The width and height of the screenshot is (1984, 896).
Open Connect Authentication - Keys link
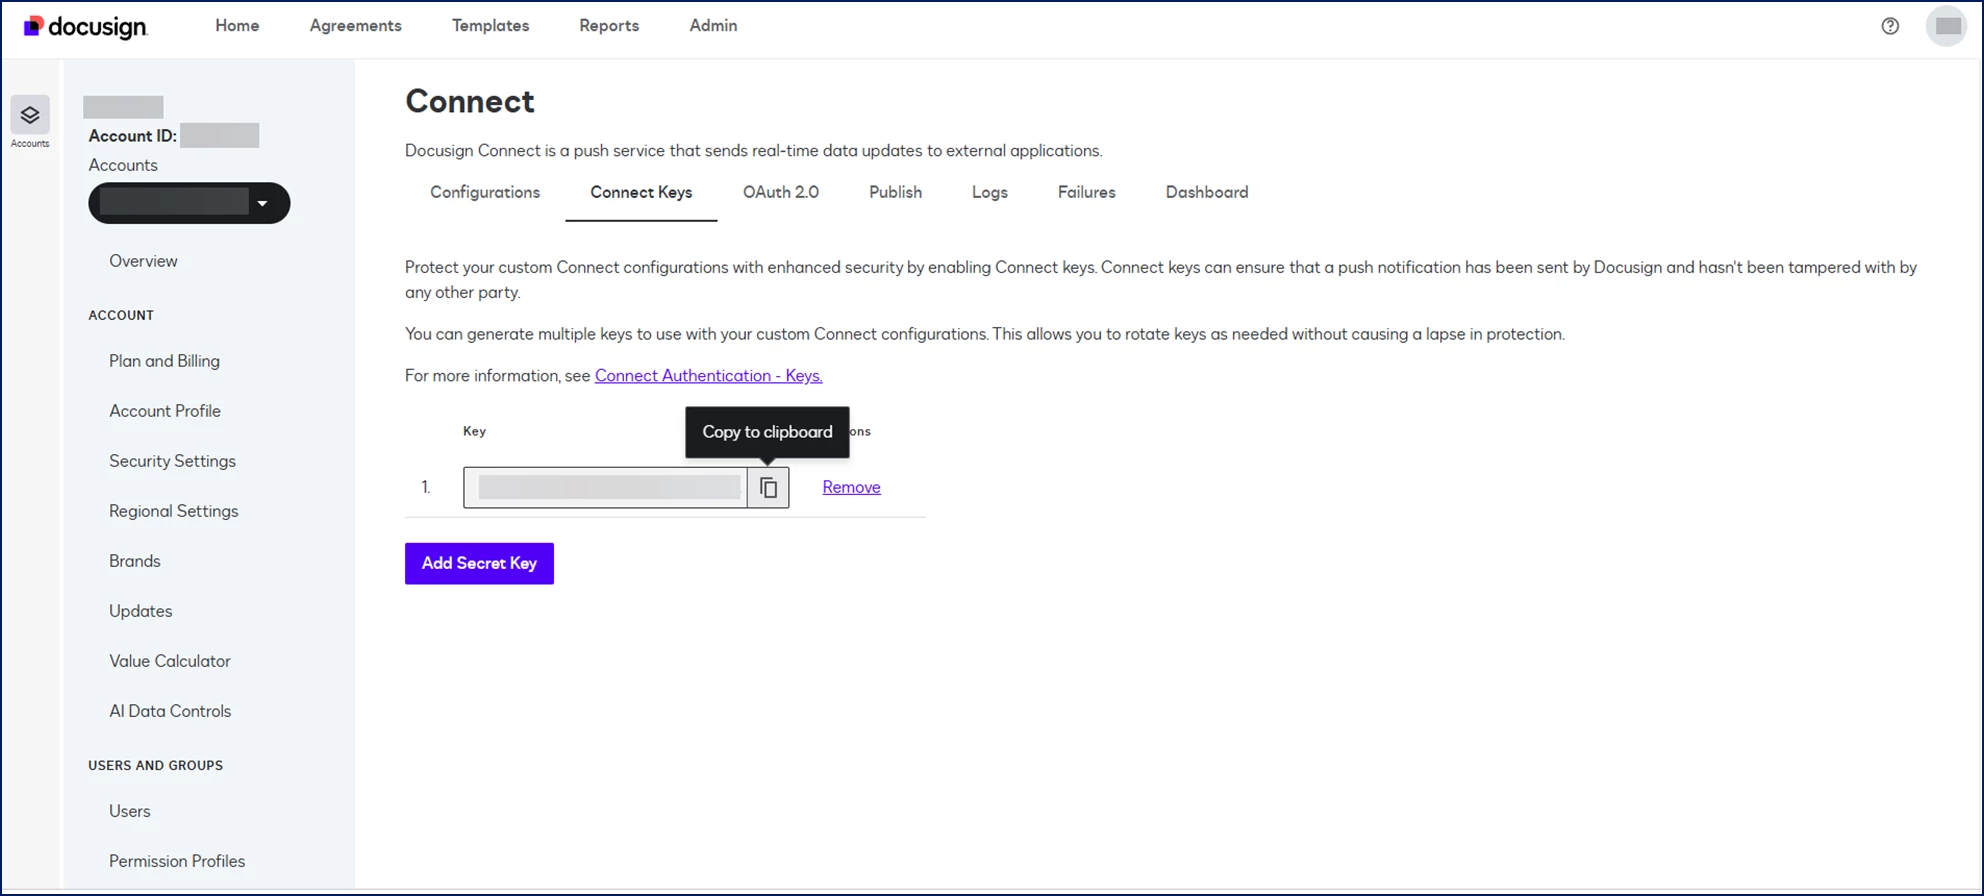click(708, 375)
